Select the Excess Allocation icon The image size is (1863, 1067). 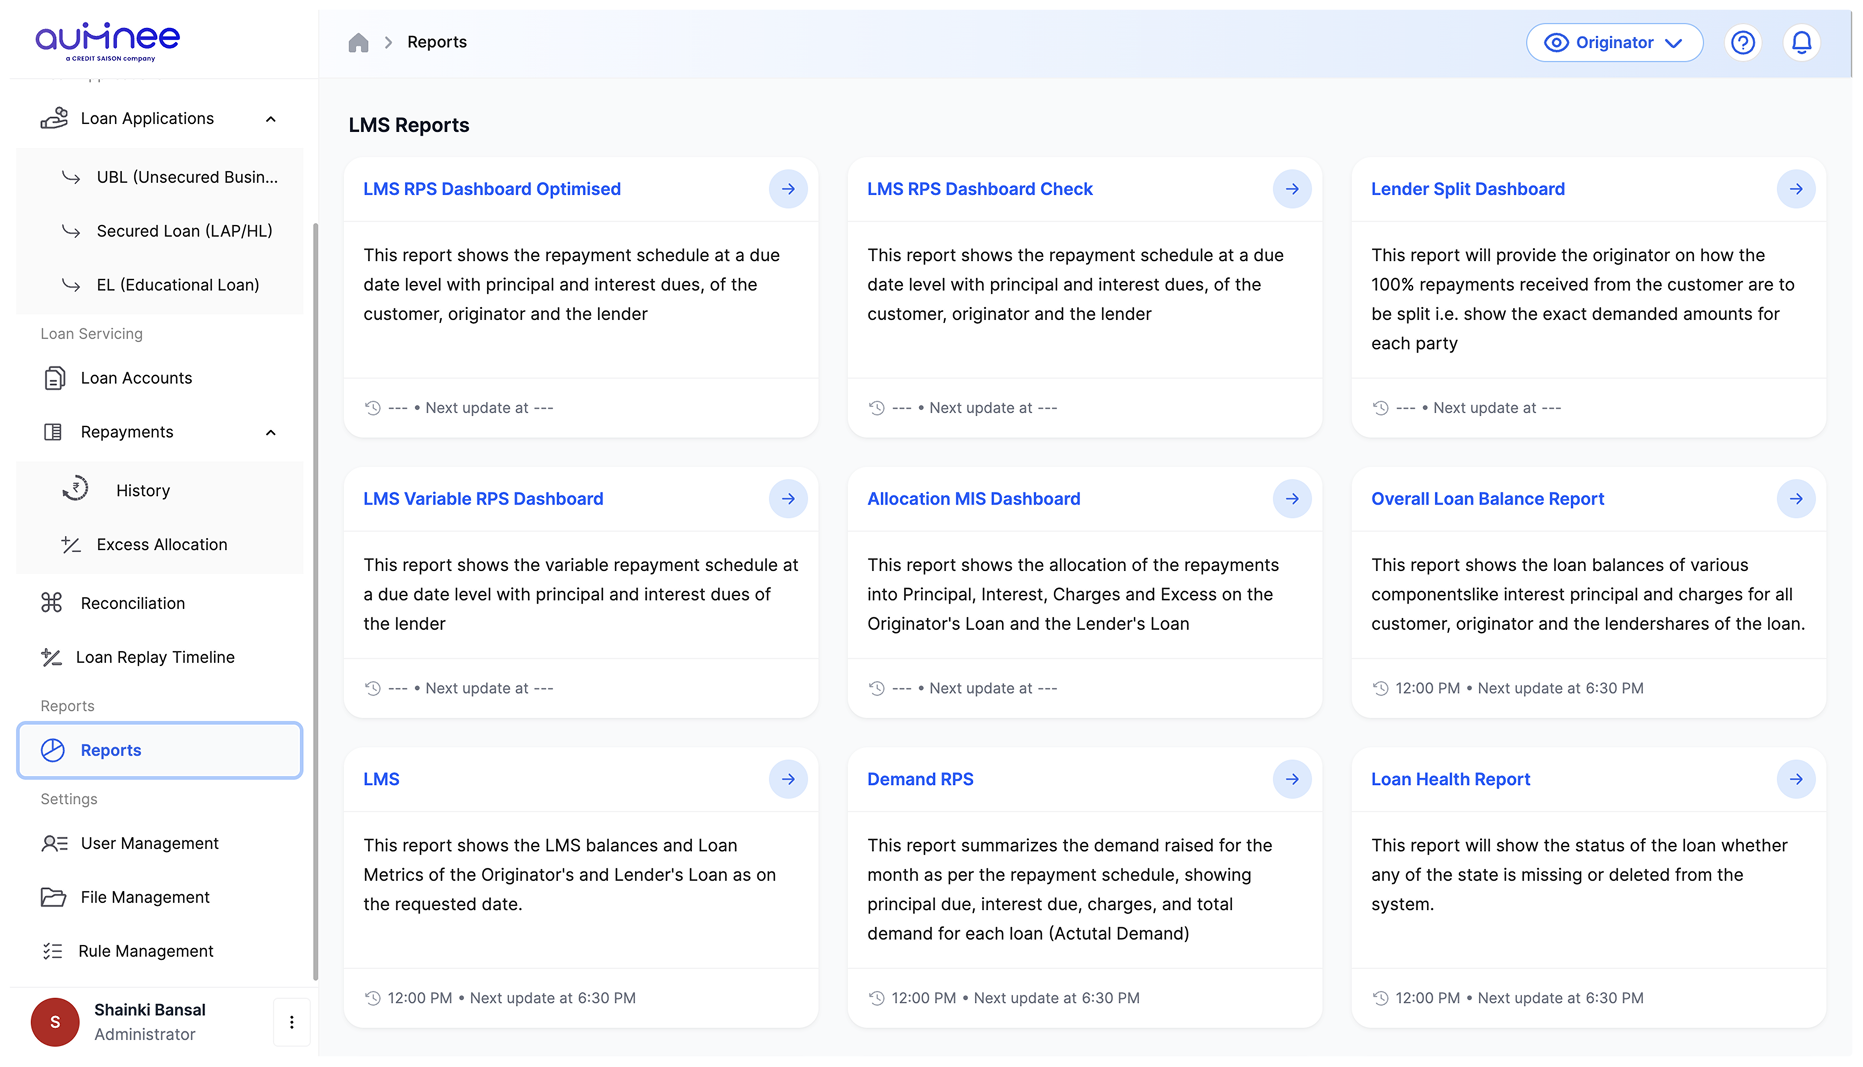(69, 545)
